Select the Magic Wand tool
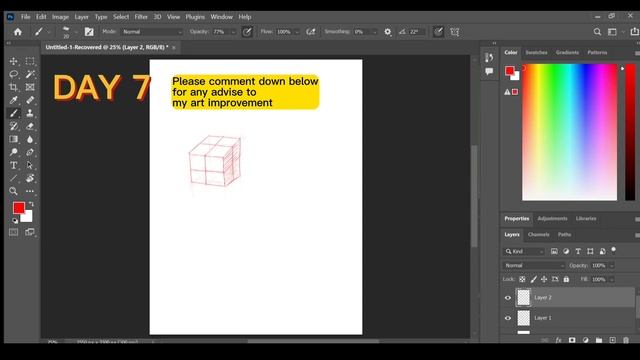 (30, 74)
